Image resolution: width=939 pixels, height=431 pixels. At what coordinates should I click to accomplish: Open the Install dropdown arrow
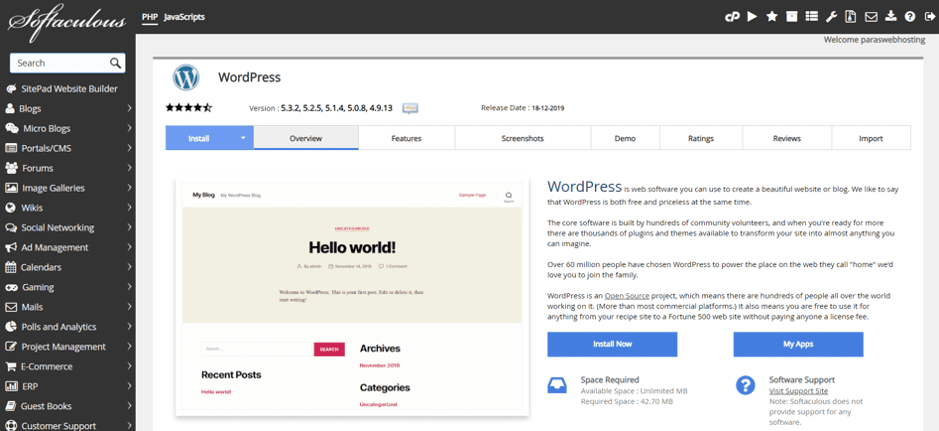242,138
